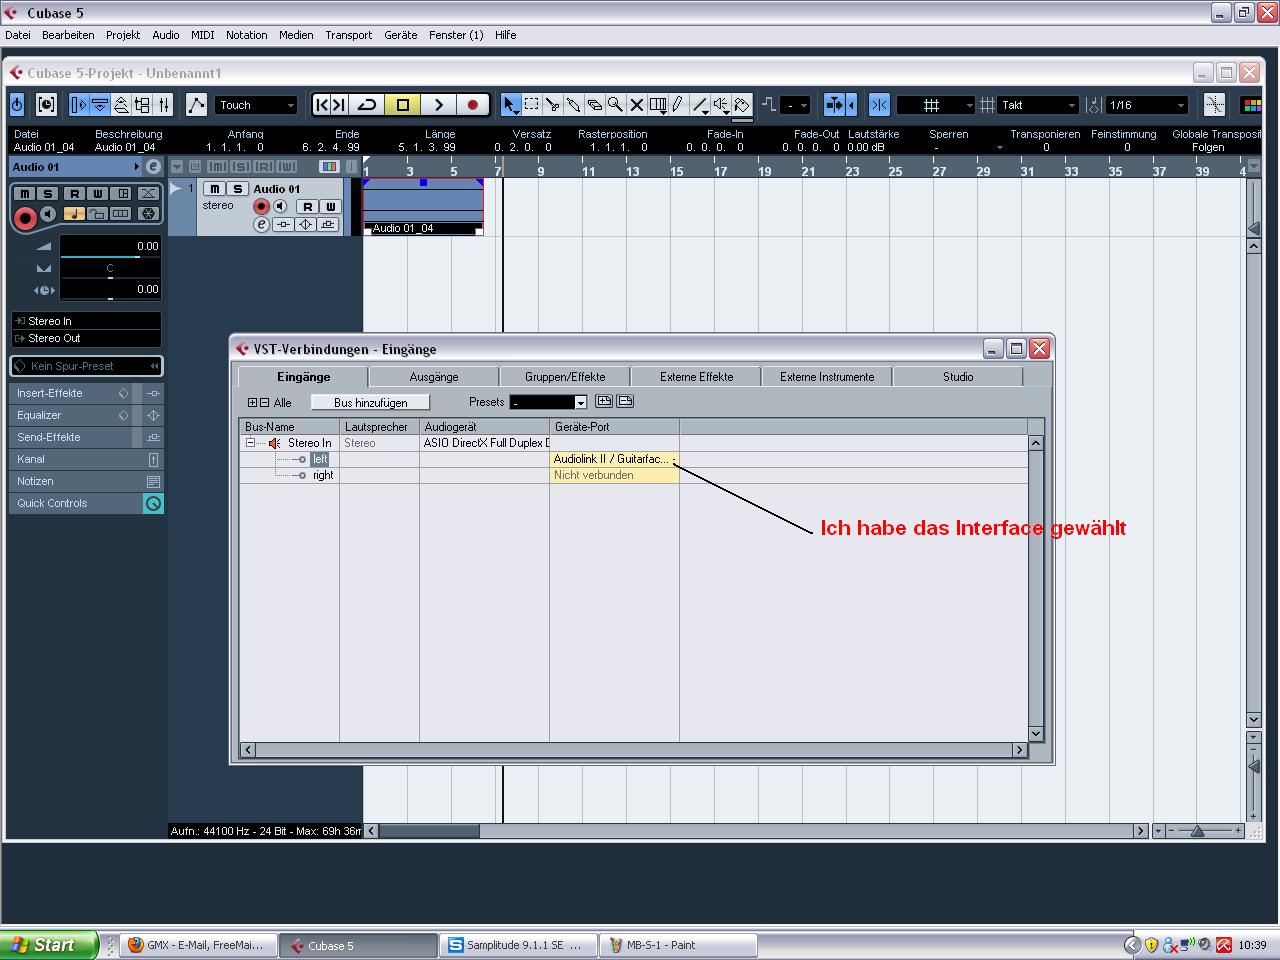Select the draw pencil tool
1280x960 pixels.
[x=678, y=104]
